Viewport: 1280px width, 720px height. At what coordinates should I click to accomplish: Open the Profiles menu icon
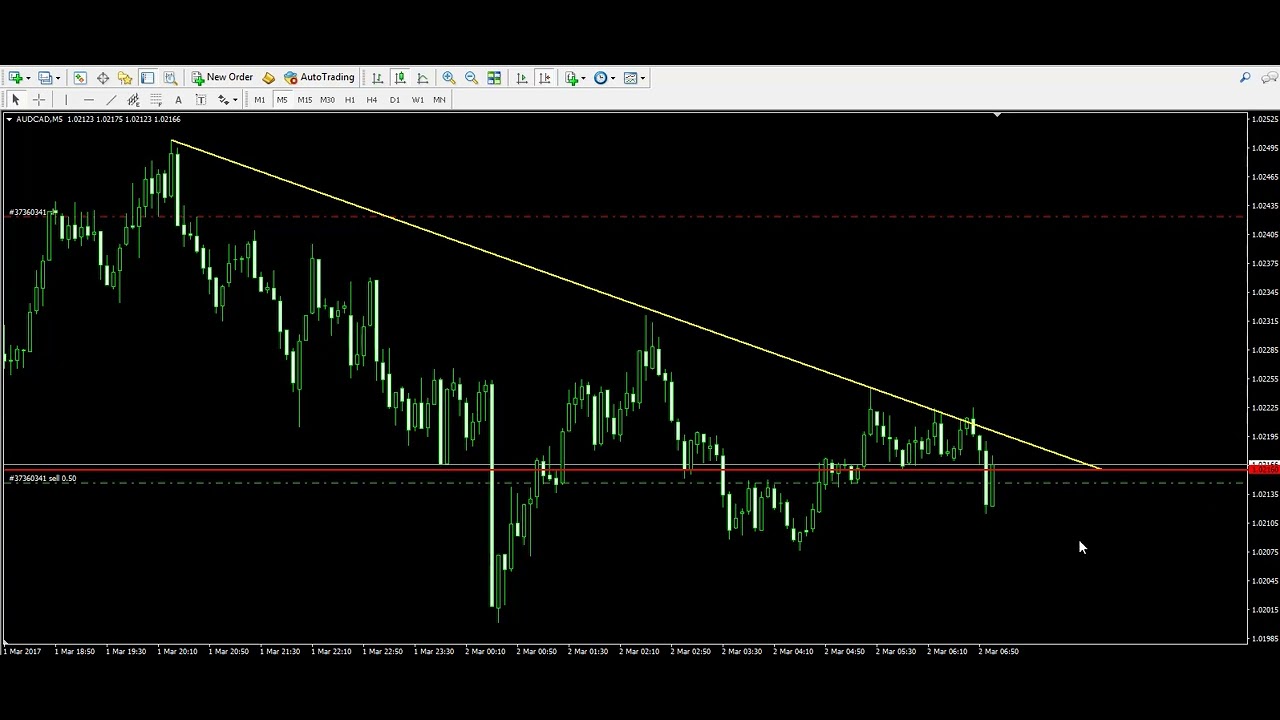(45, 77)
